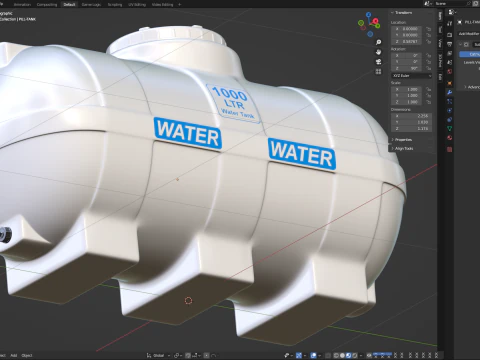Collapse the Transform panel

[402, 13]
